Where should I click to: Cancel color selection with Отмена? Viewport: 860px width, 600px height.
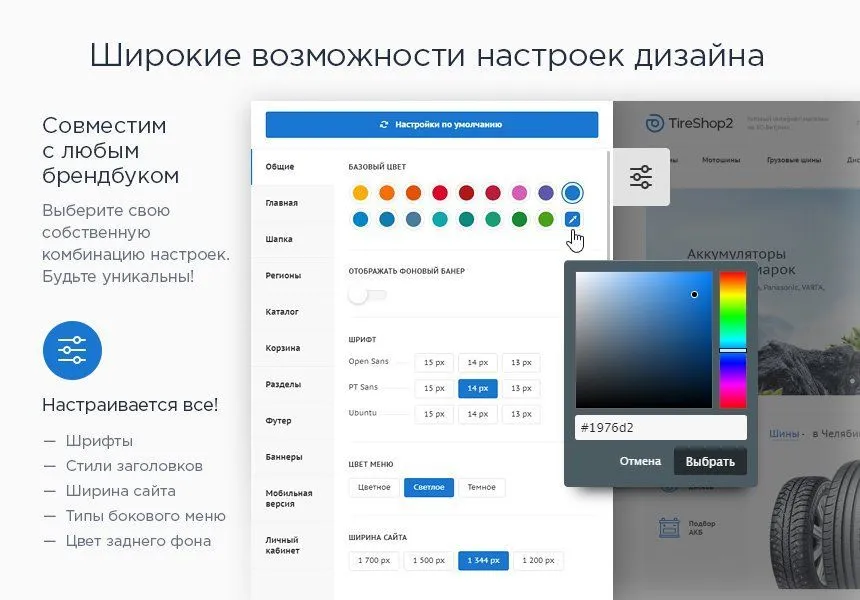[640, 461]
